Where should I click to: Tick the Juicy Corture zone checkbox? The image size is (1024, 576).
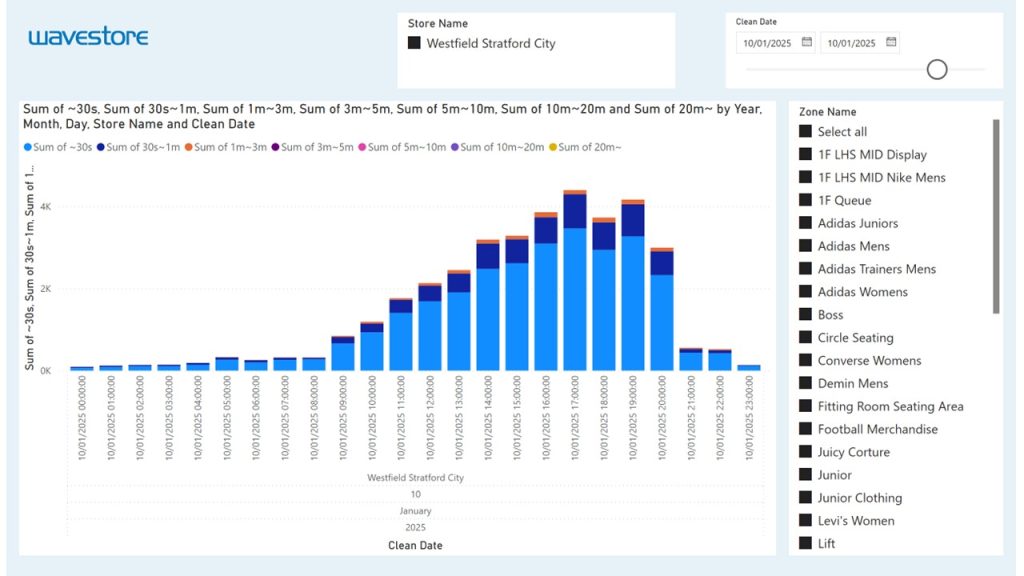[x=805, y=451]
